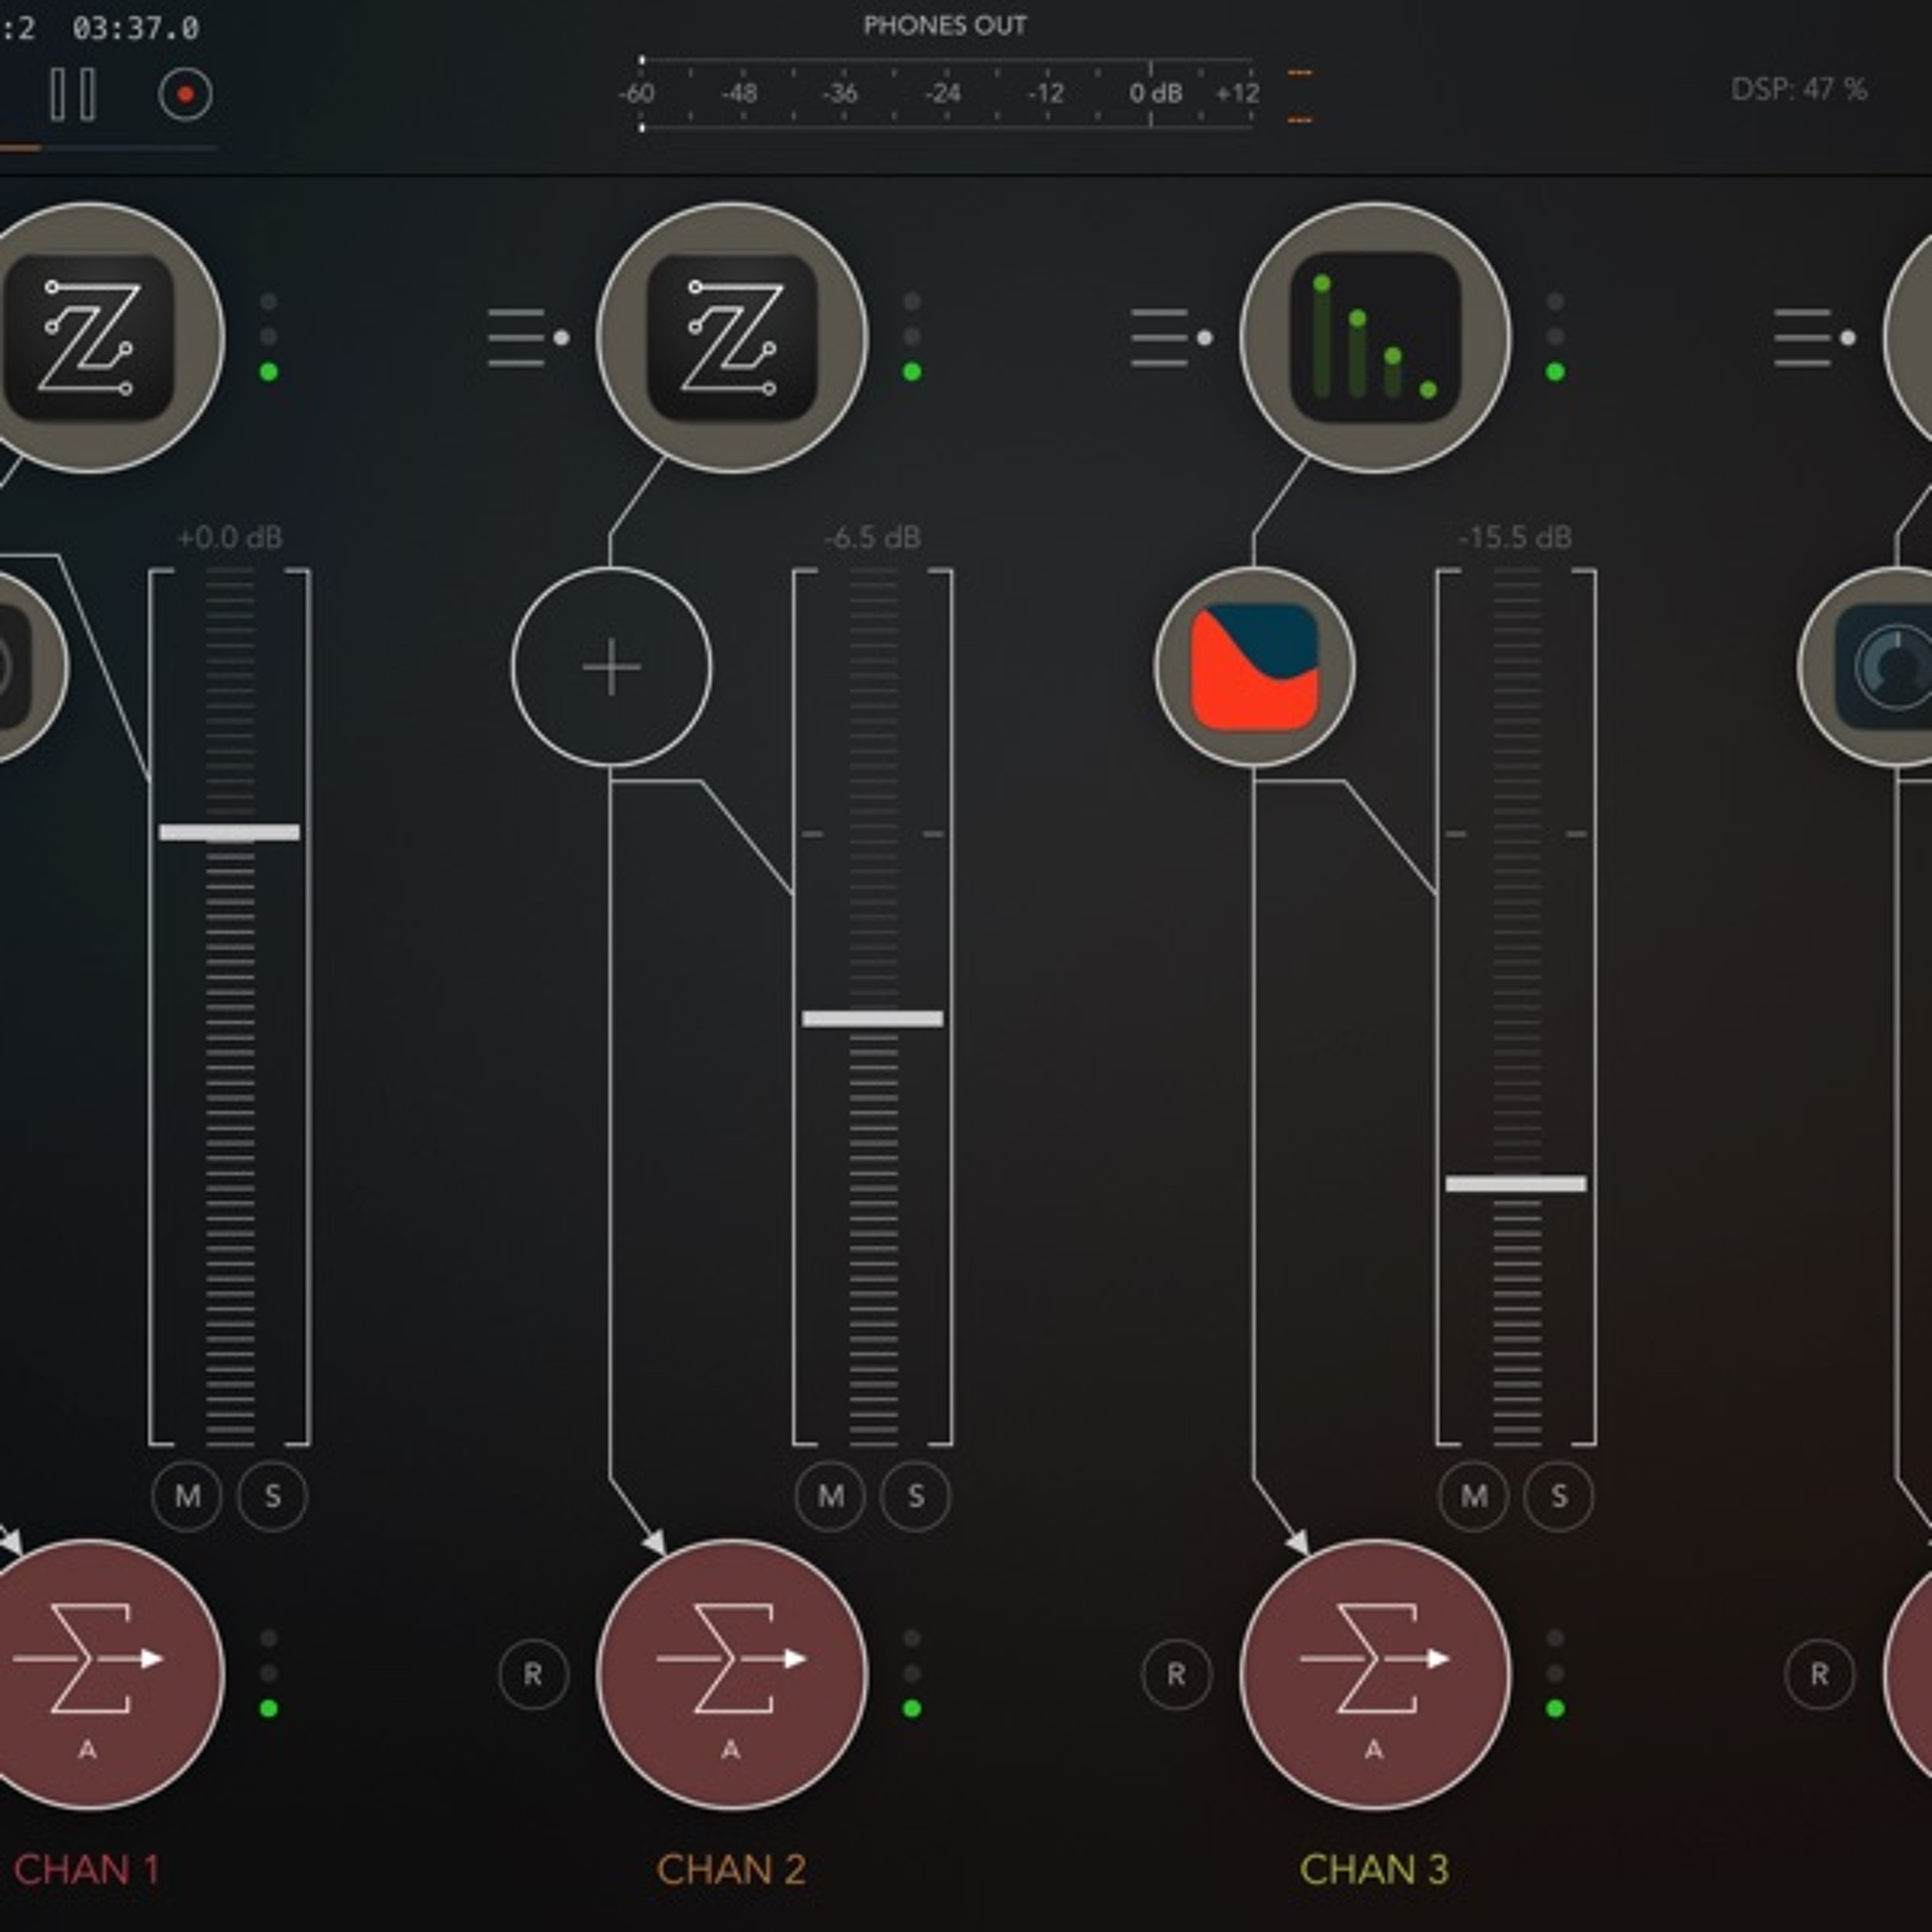The image size is (1932, 1932).
Task: Open the CHAN 3 output sum node
Action: click(x=1375, y=1675)
